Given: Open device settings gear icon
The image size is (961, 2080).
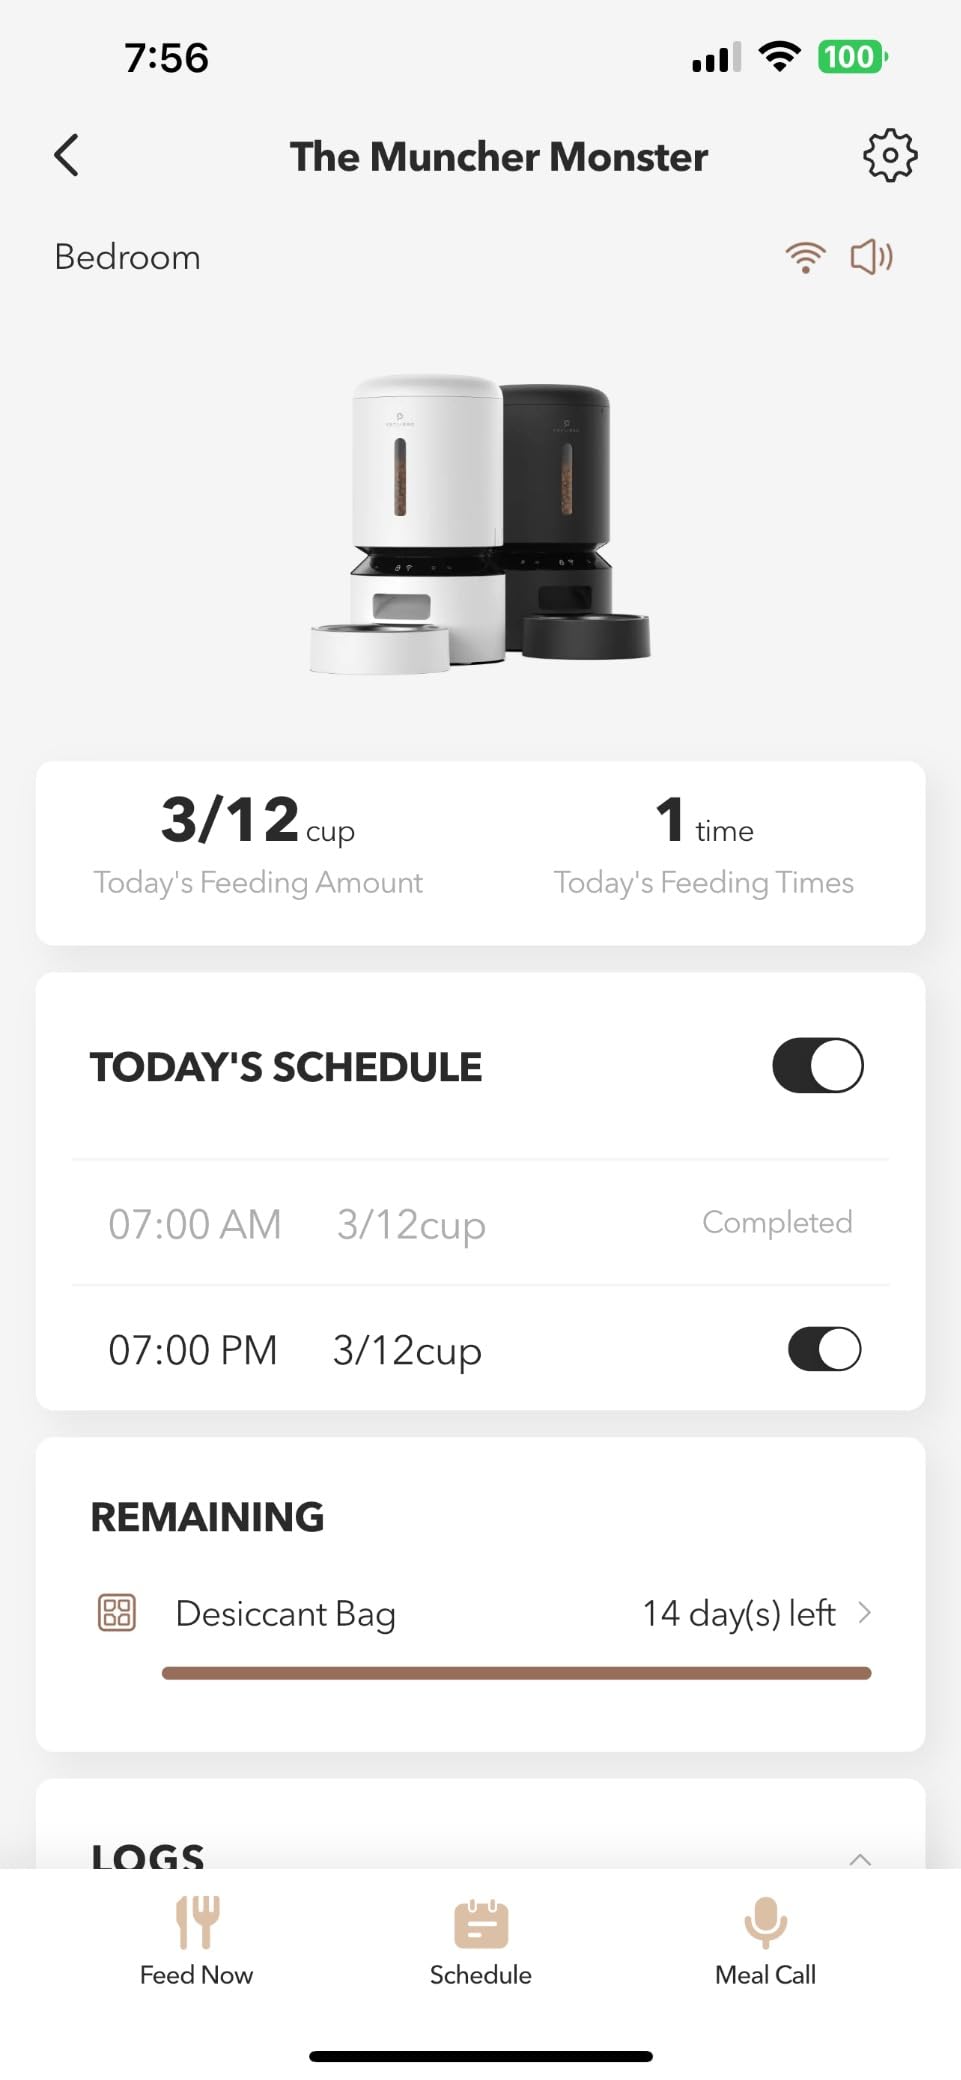Looking at the screenshot, I should (889, 156).
